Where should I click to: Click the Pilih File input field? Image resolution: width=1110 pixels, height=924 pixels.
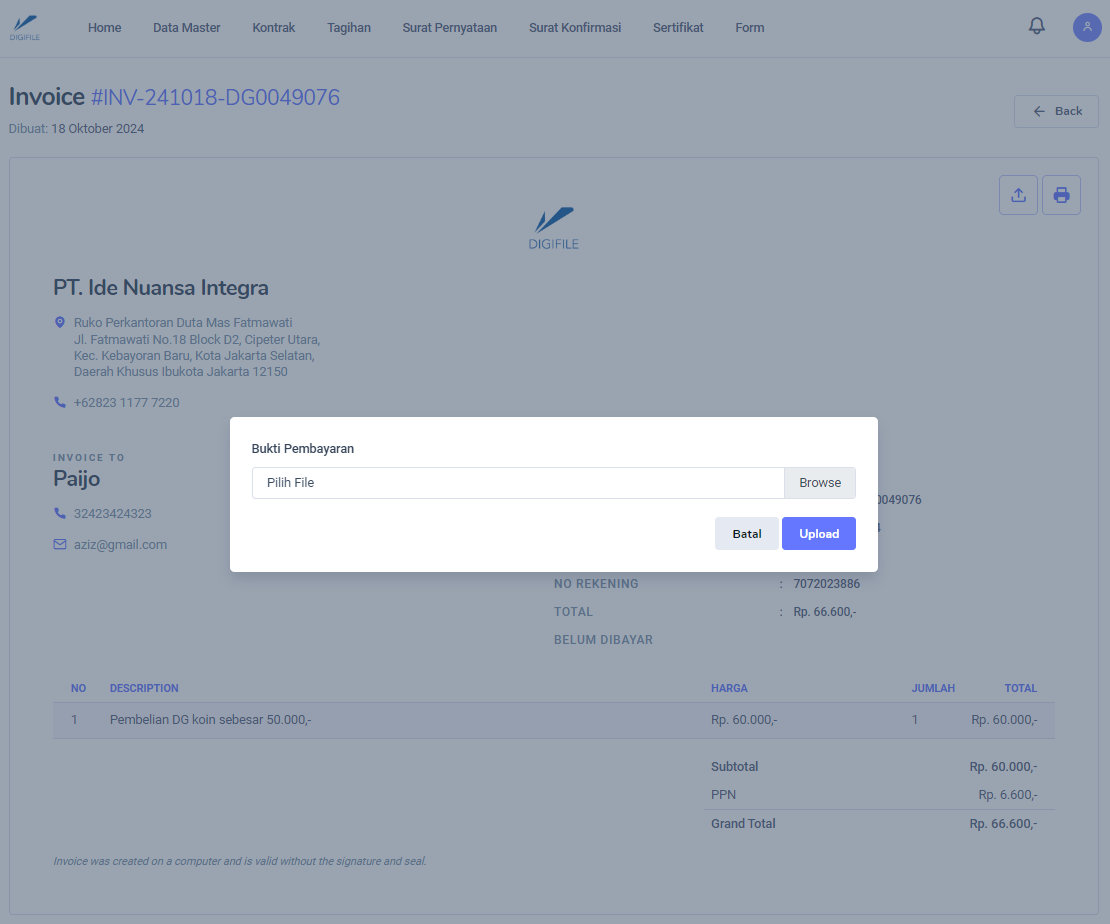point(517,483)
